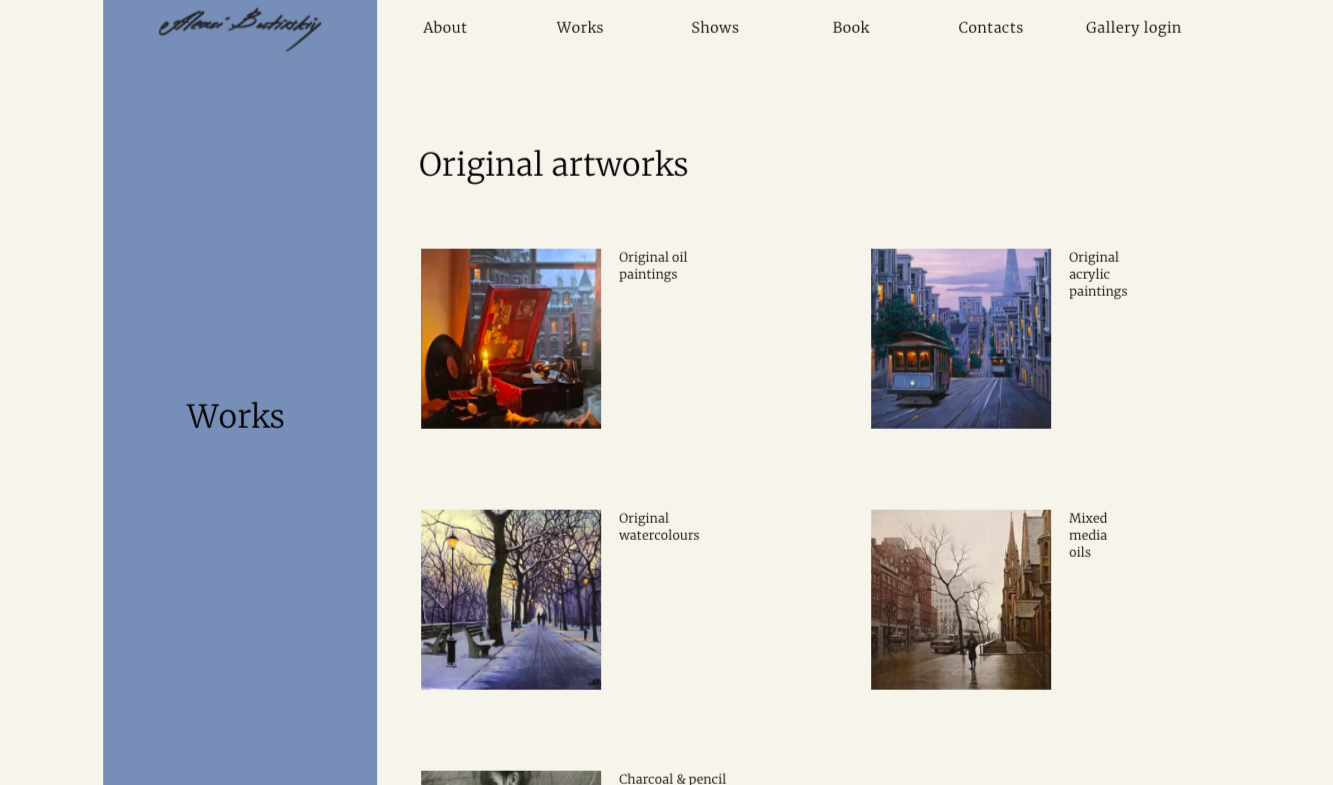Image resolution: width=1333 pixels, height=785 pixels.
Task: Open the snowy park watercolour thumbnail
Action: click(x=511, y=600)
